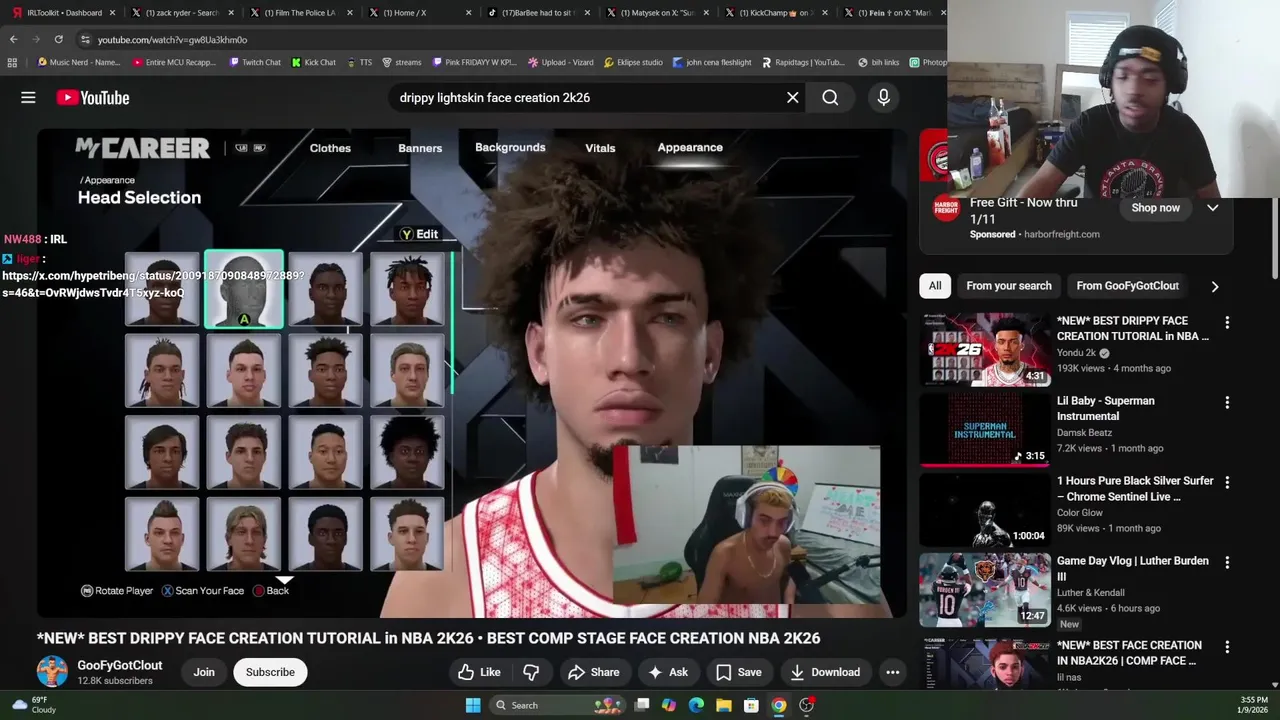Open the YouTube hamburger guide menu
This screenshot has height=720, width=1280.
click(28, 97)
